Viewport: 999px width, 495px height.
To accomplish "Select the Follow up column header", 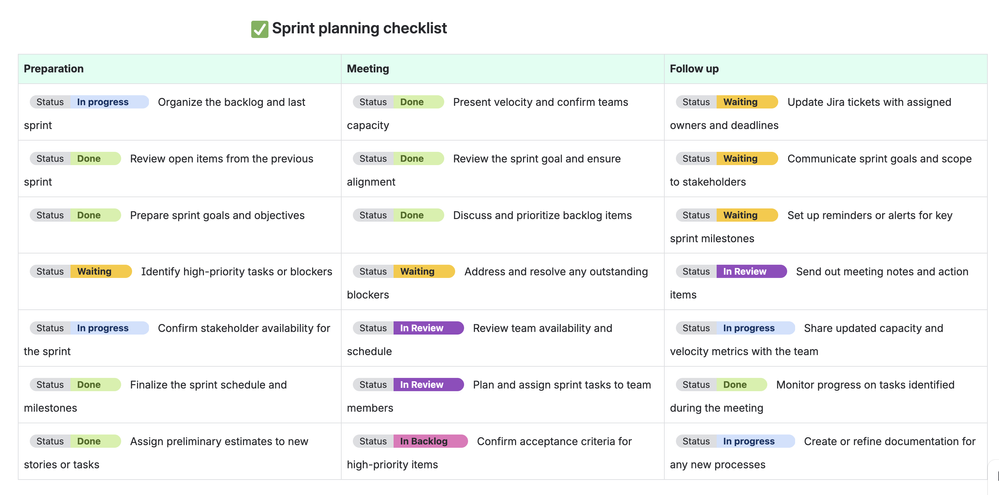I will (694, 69).
